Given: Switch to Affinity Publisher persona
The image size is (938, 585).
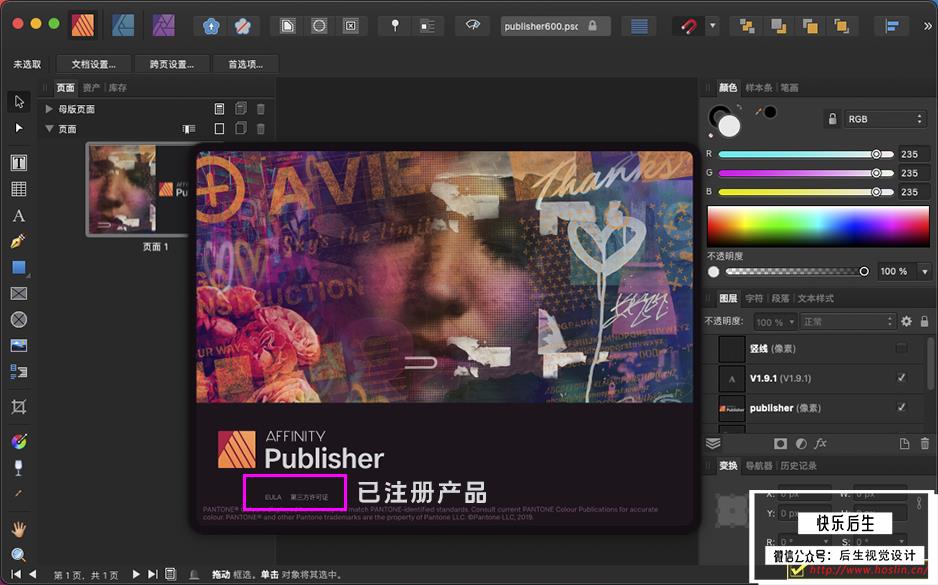Looking at the screenshot, I should [x=83, y=26].
